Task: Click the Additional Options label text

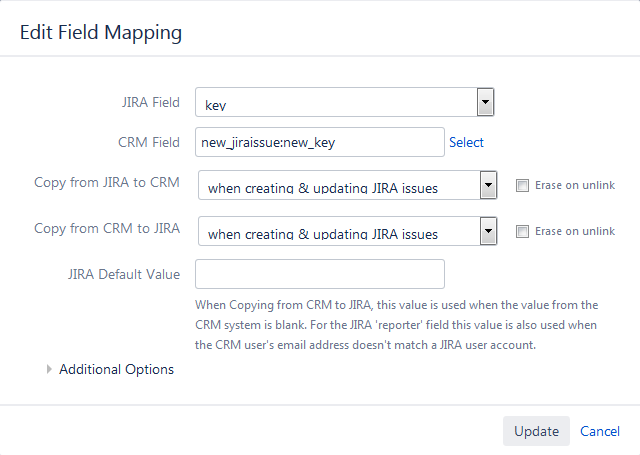Action: [x=116, y=370]
